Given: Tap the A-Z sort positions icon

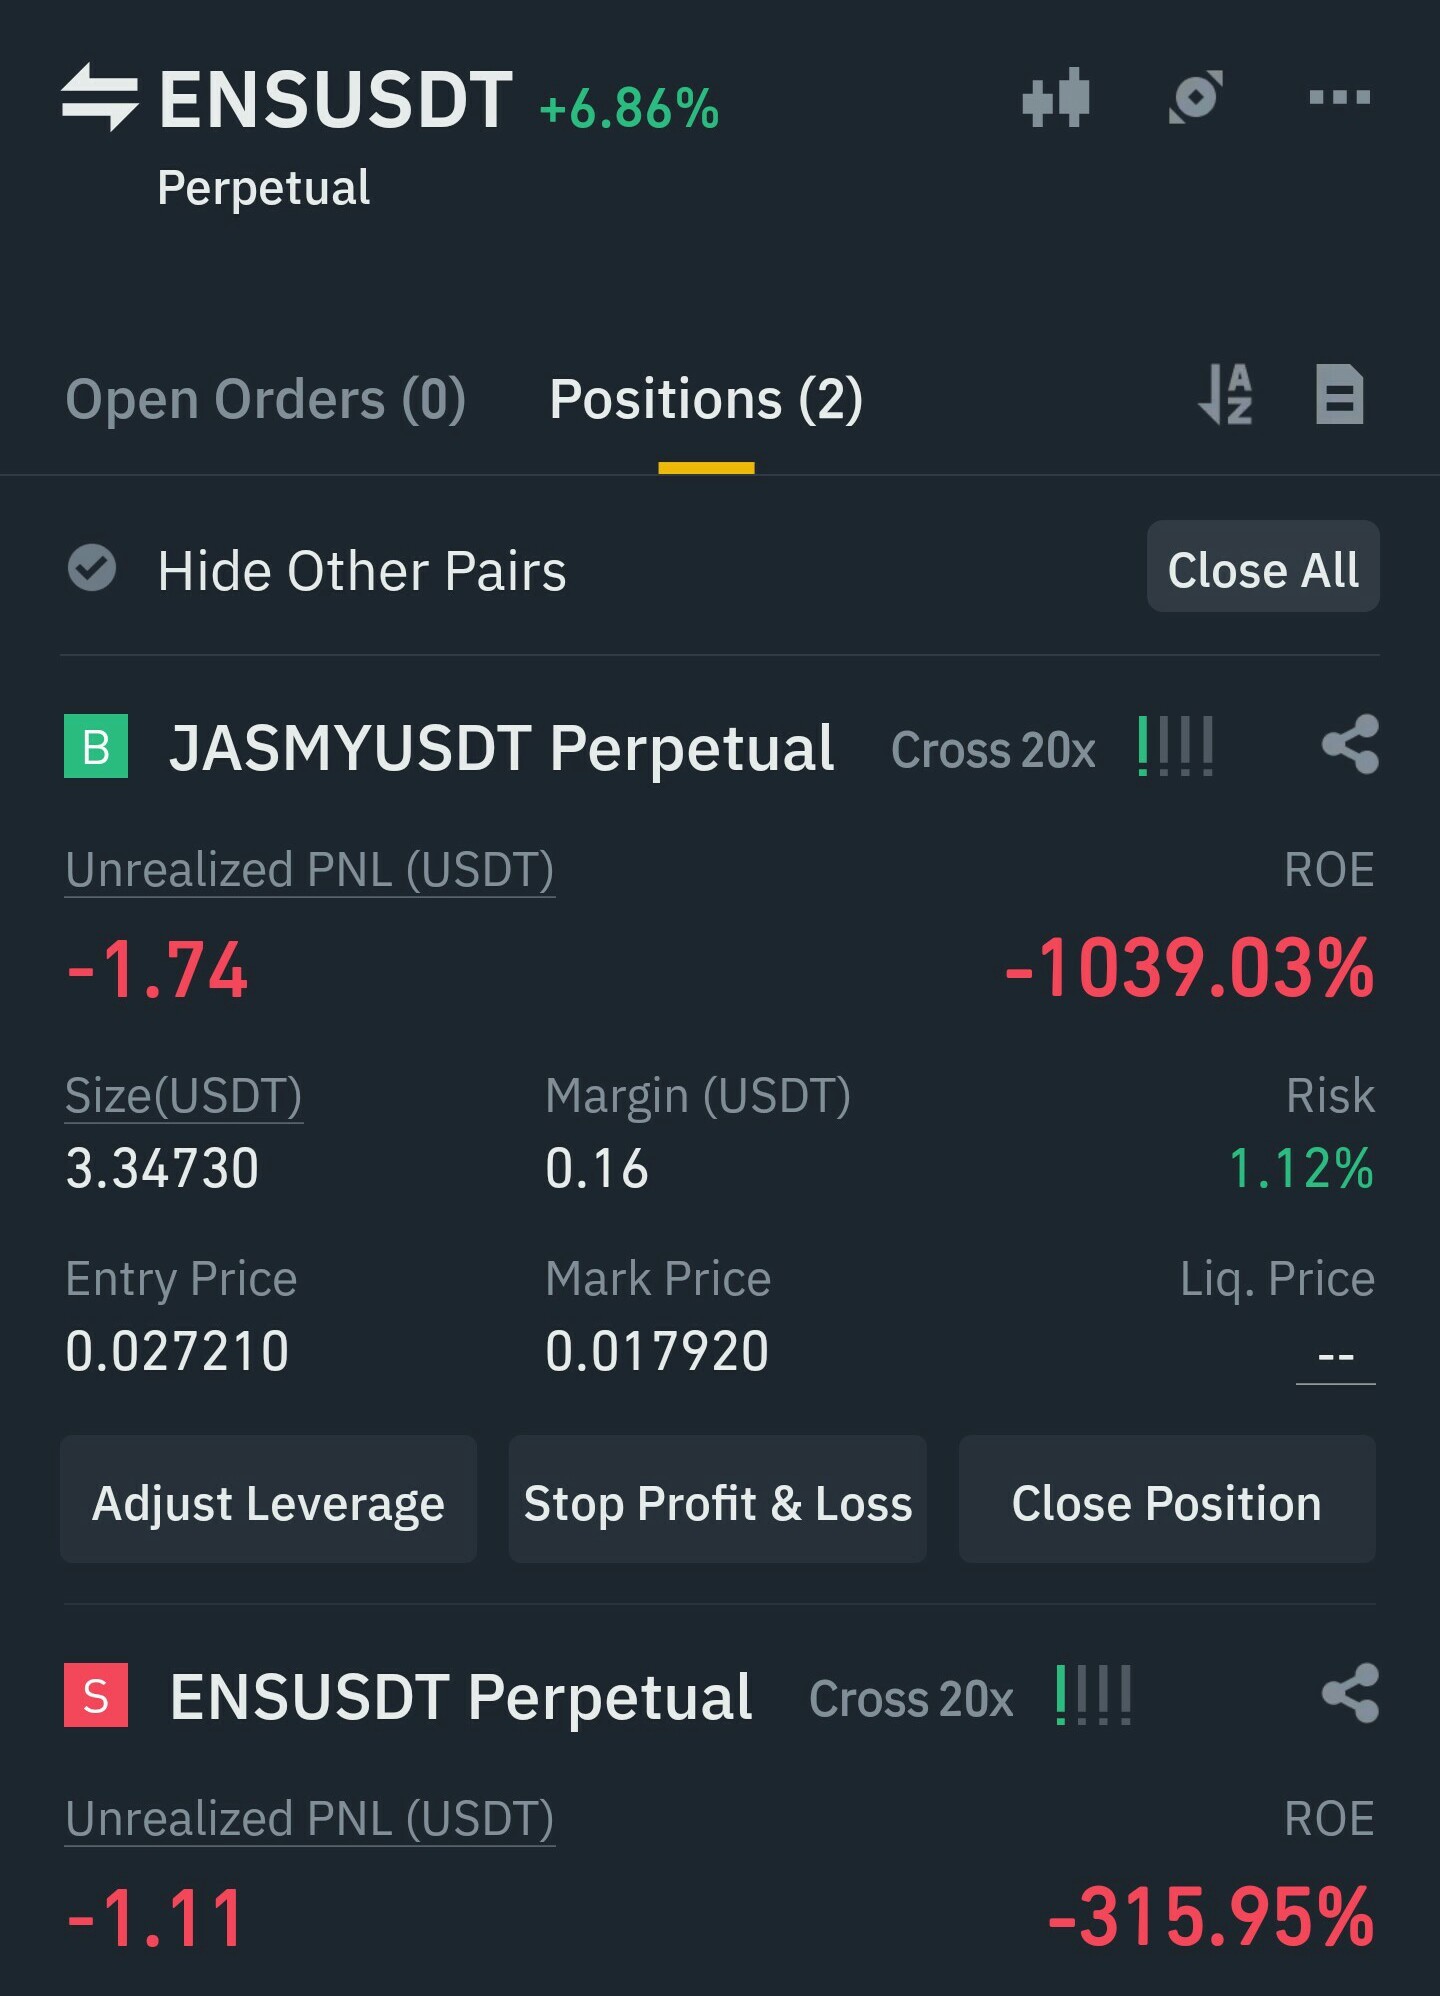Looking at the screenshot, I should [1226, 394].
